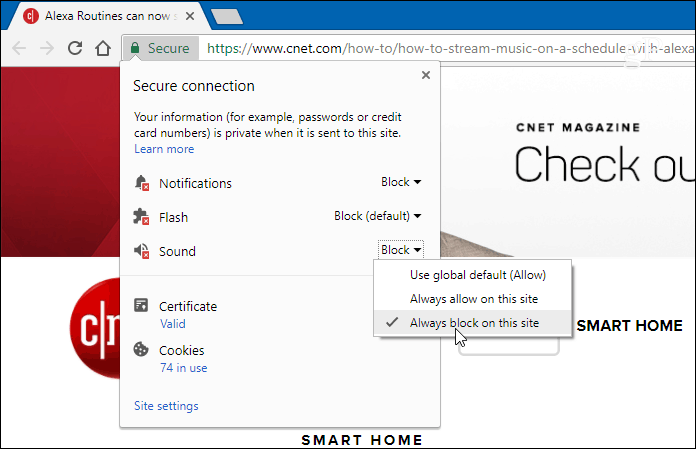Click the muted Sound speaker icon

tap(142, 251)
